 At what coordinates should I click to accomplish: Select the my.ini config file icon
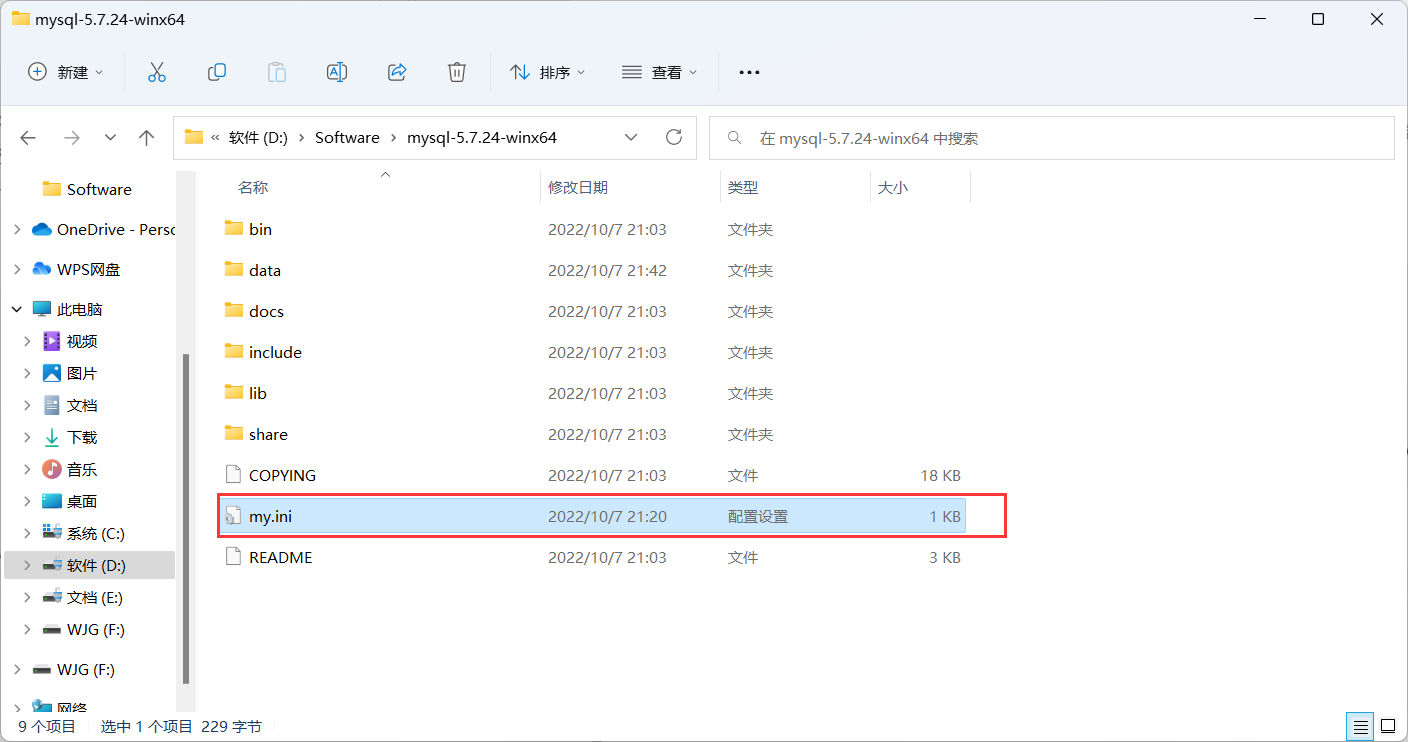point(234,516)
